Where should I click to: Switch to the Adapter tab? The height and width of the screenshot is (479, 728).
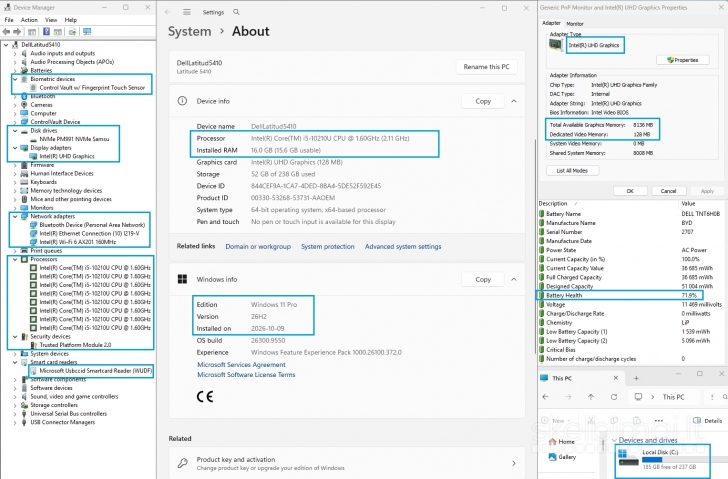[552, 23]
